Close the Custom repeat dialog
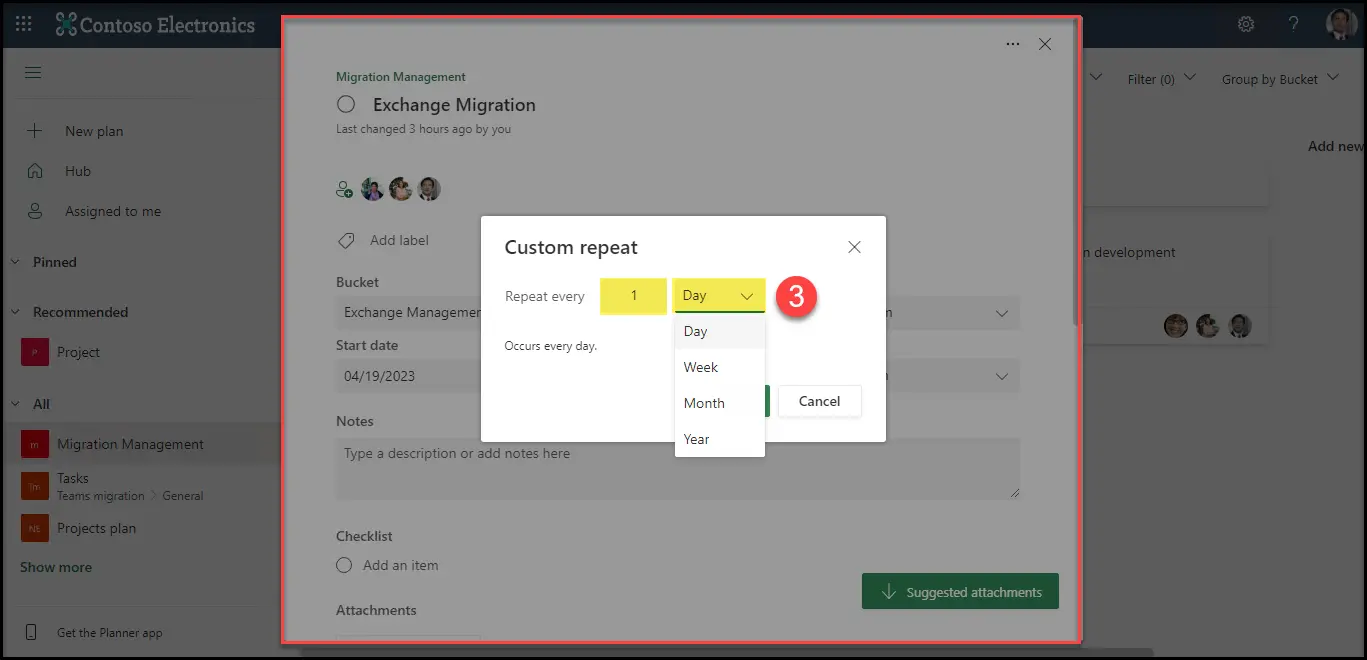Viewport: 1367px width, 660px height. click(854, 247)
